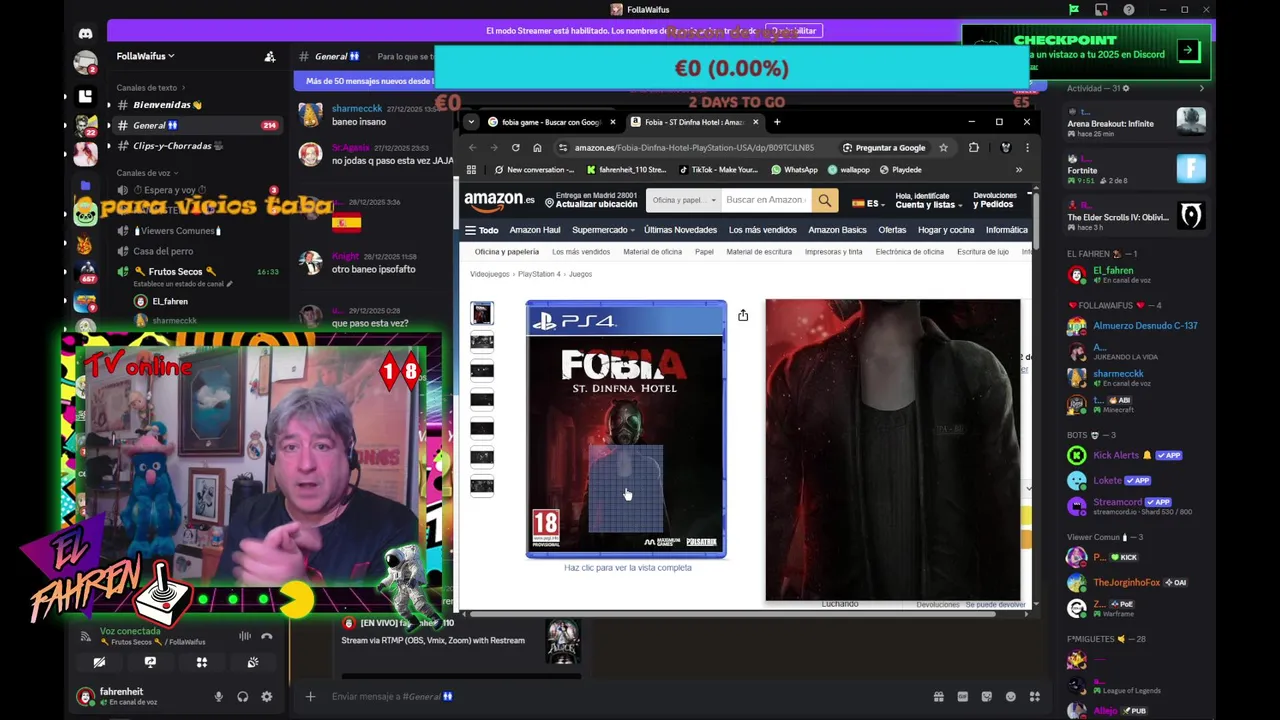The height and width of the screenshot is (720, 1280).
Task: Click Chrome tab search dropdown arrow
Action: [x=471, y=122]
